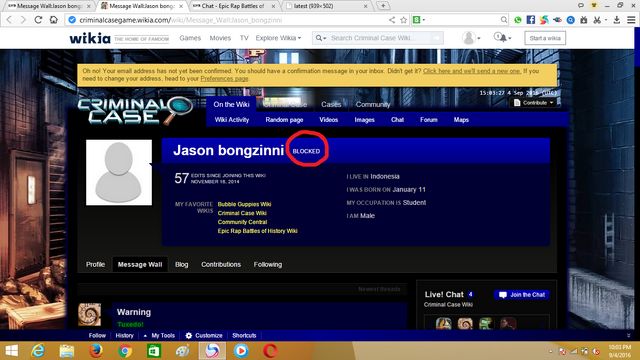640x360 pixels.
Task: Open the Following tab
Action: (x=268, y=264)
